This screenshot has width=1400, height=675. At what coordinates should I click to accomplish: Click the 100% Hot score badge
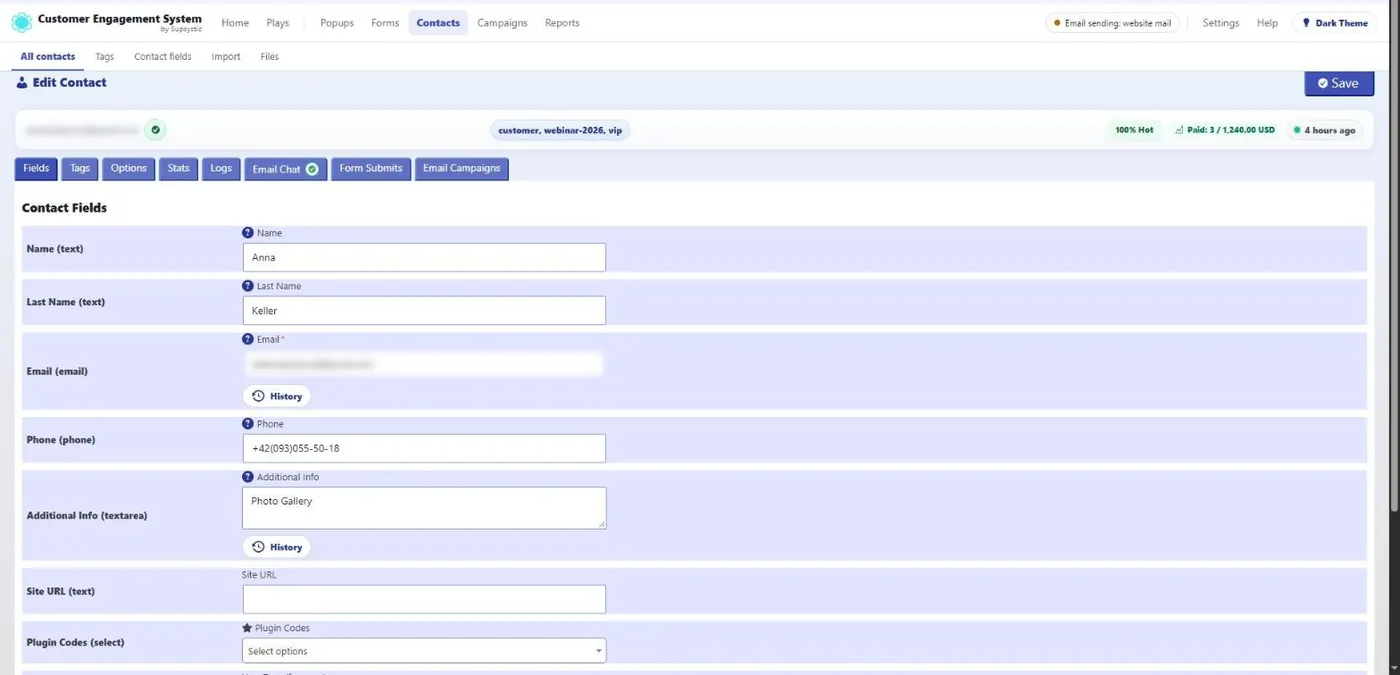point(1135,130)
